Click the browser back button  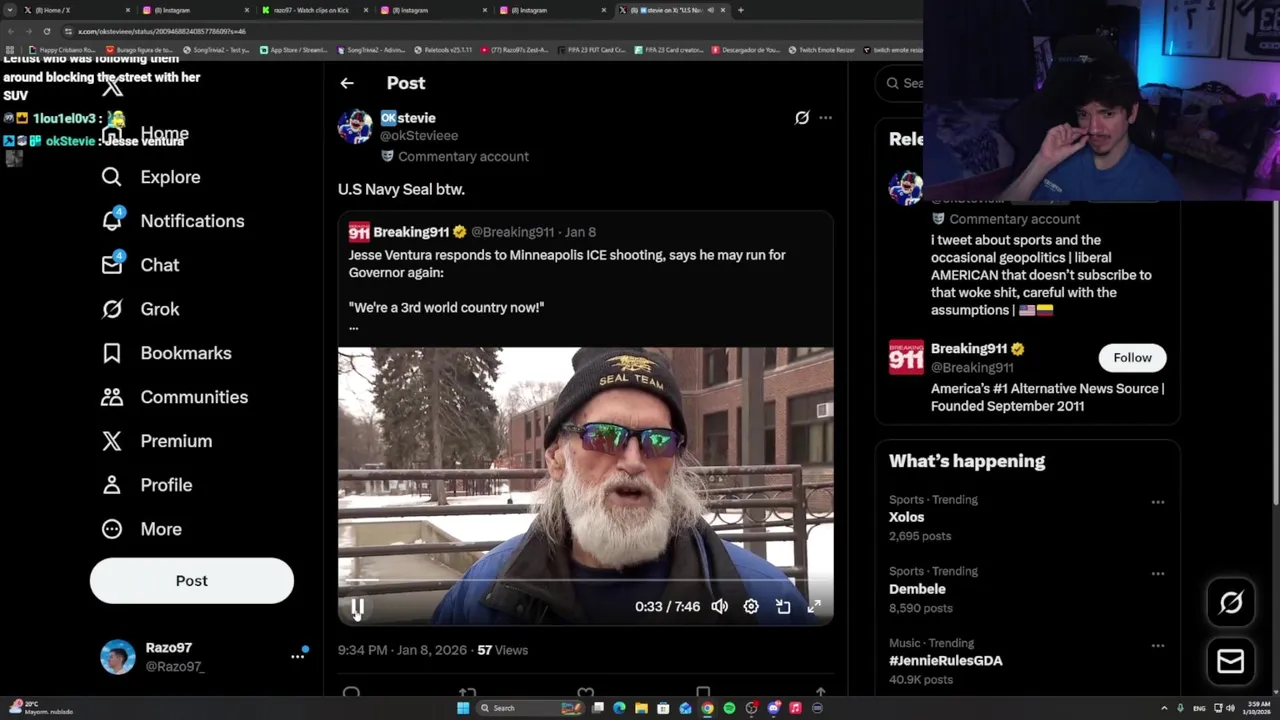[11, 31]
